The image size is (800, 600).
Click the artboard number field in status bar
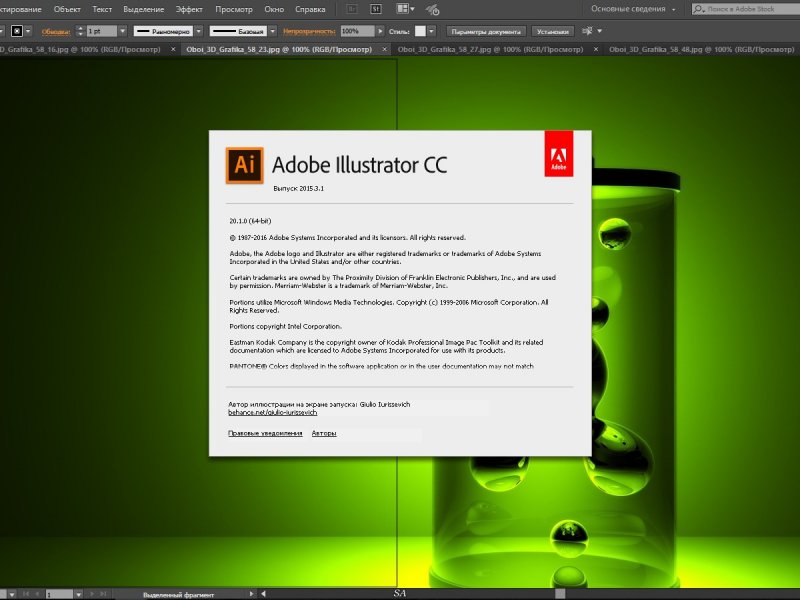(59, 594)
